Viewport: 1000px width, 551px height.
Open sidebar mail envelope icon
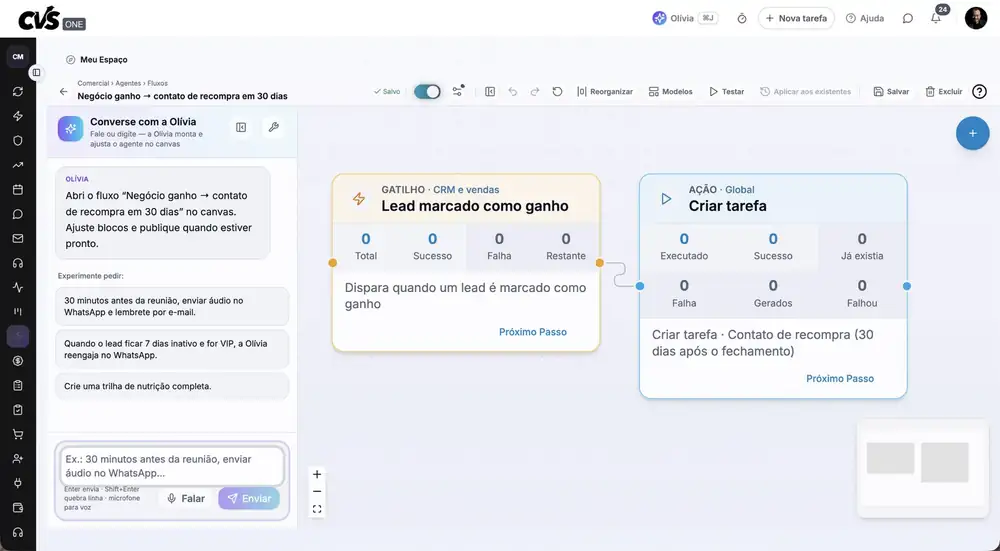18,239
